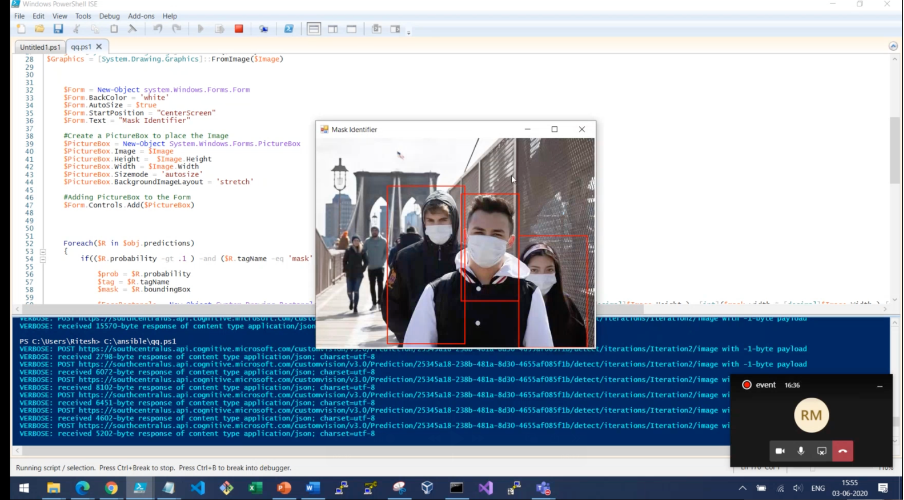Image resolution: width=904 pixels, height=500 pixels.
Task: Create a new script from toolbar
Action: pyautogui.click(x=21, y=29)
